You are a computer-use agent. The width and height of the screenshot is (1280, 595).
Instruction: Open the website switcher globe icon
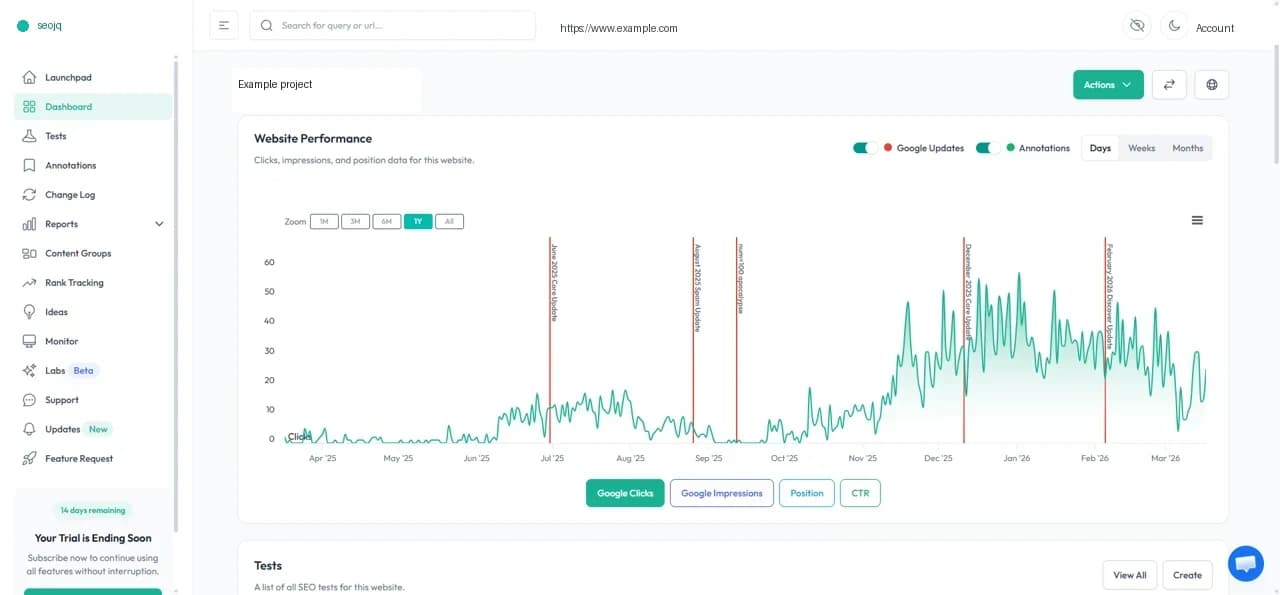pos(1211,84)
